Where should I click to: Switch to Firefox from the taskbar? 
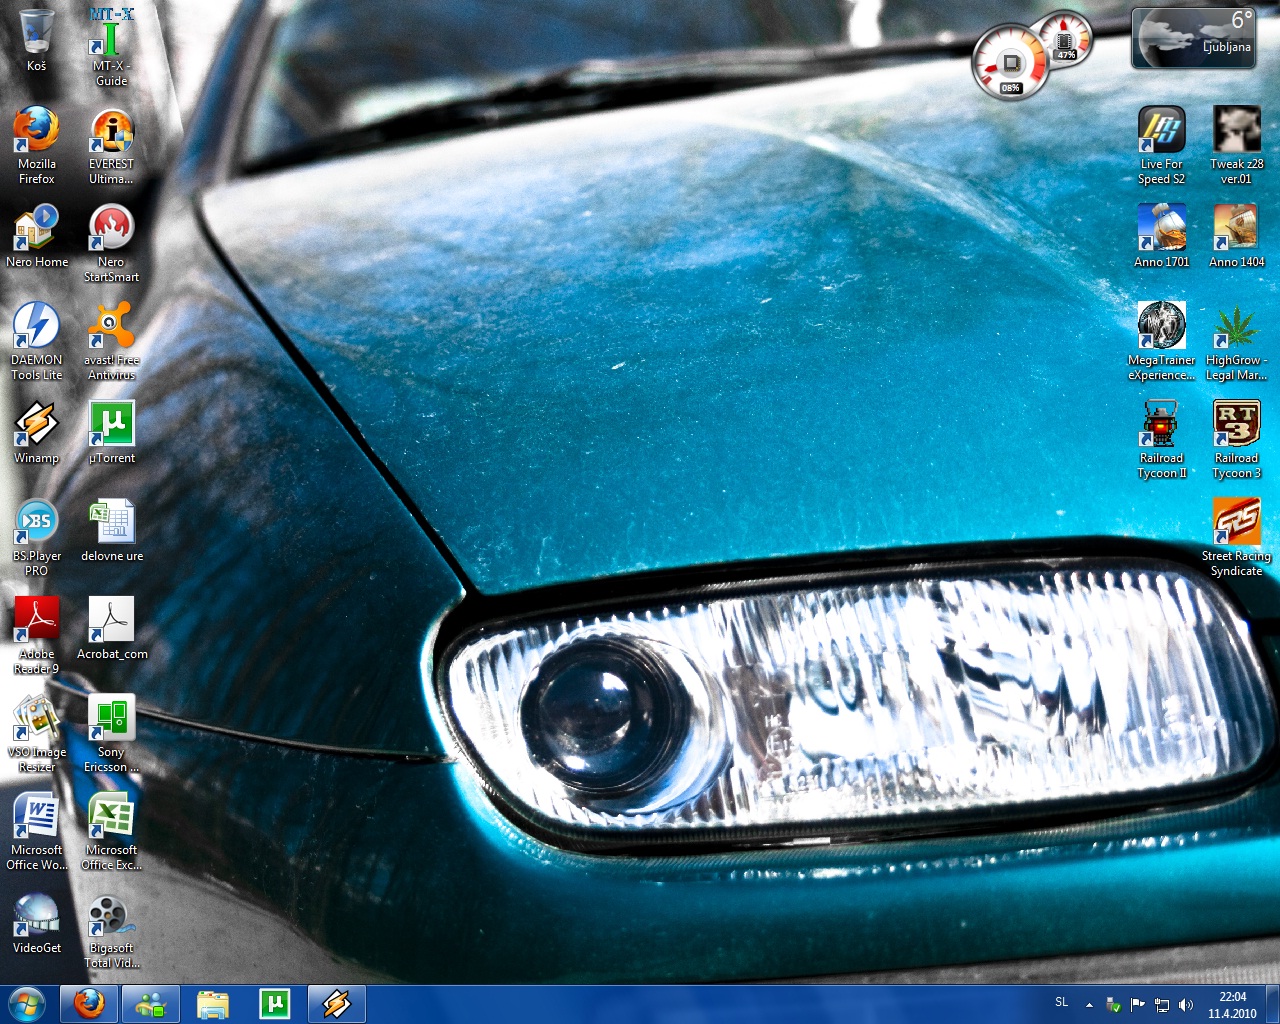click(89, 1004)
